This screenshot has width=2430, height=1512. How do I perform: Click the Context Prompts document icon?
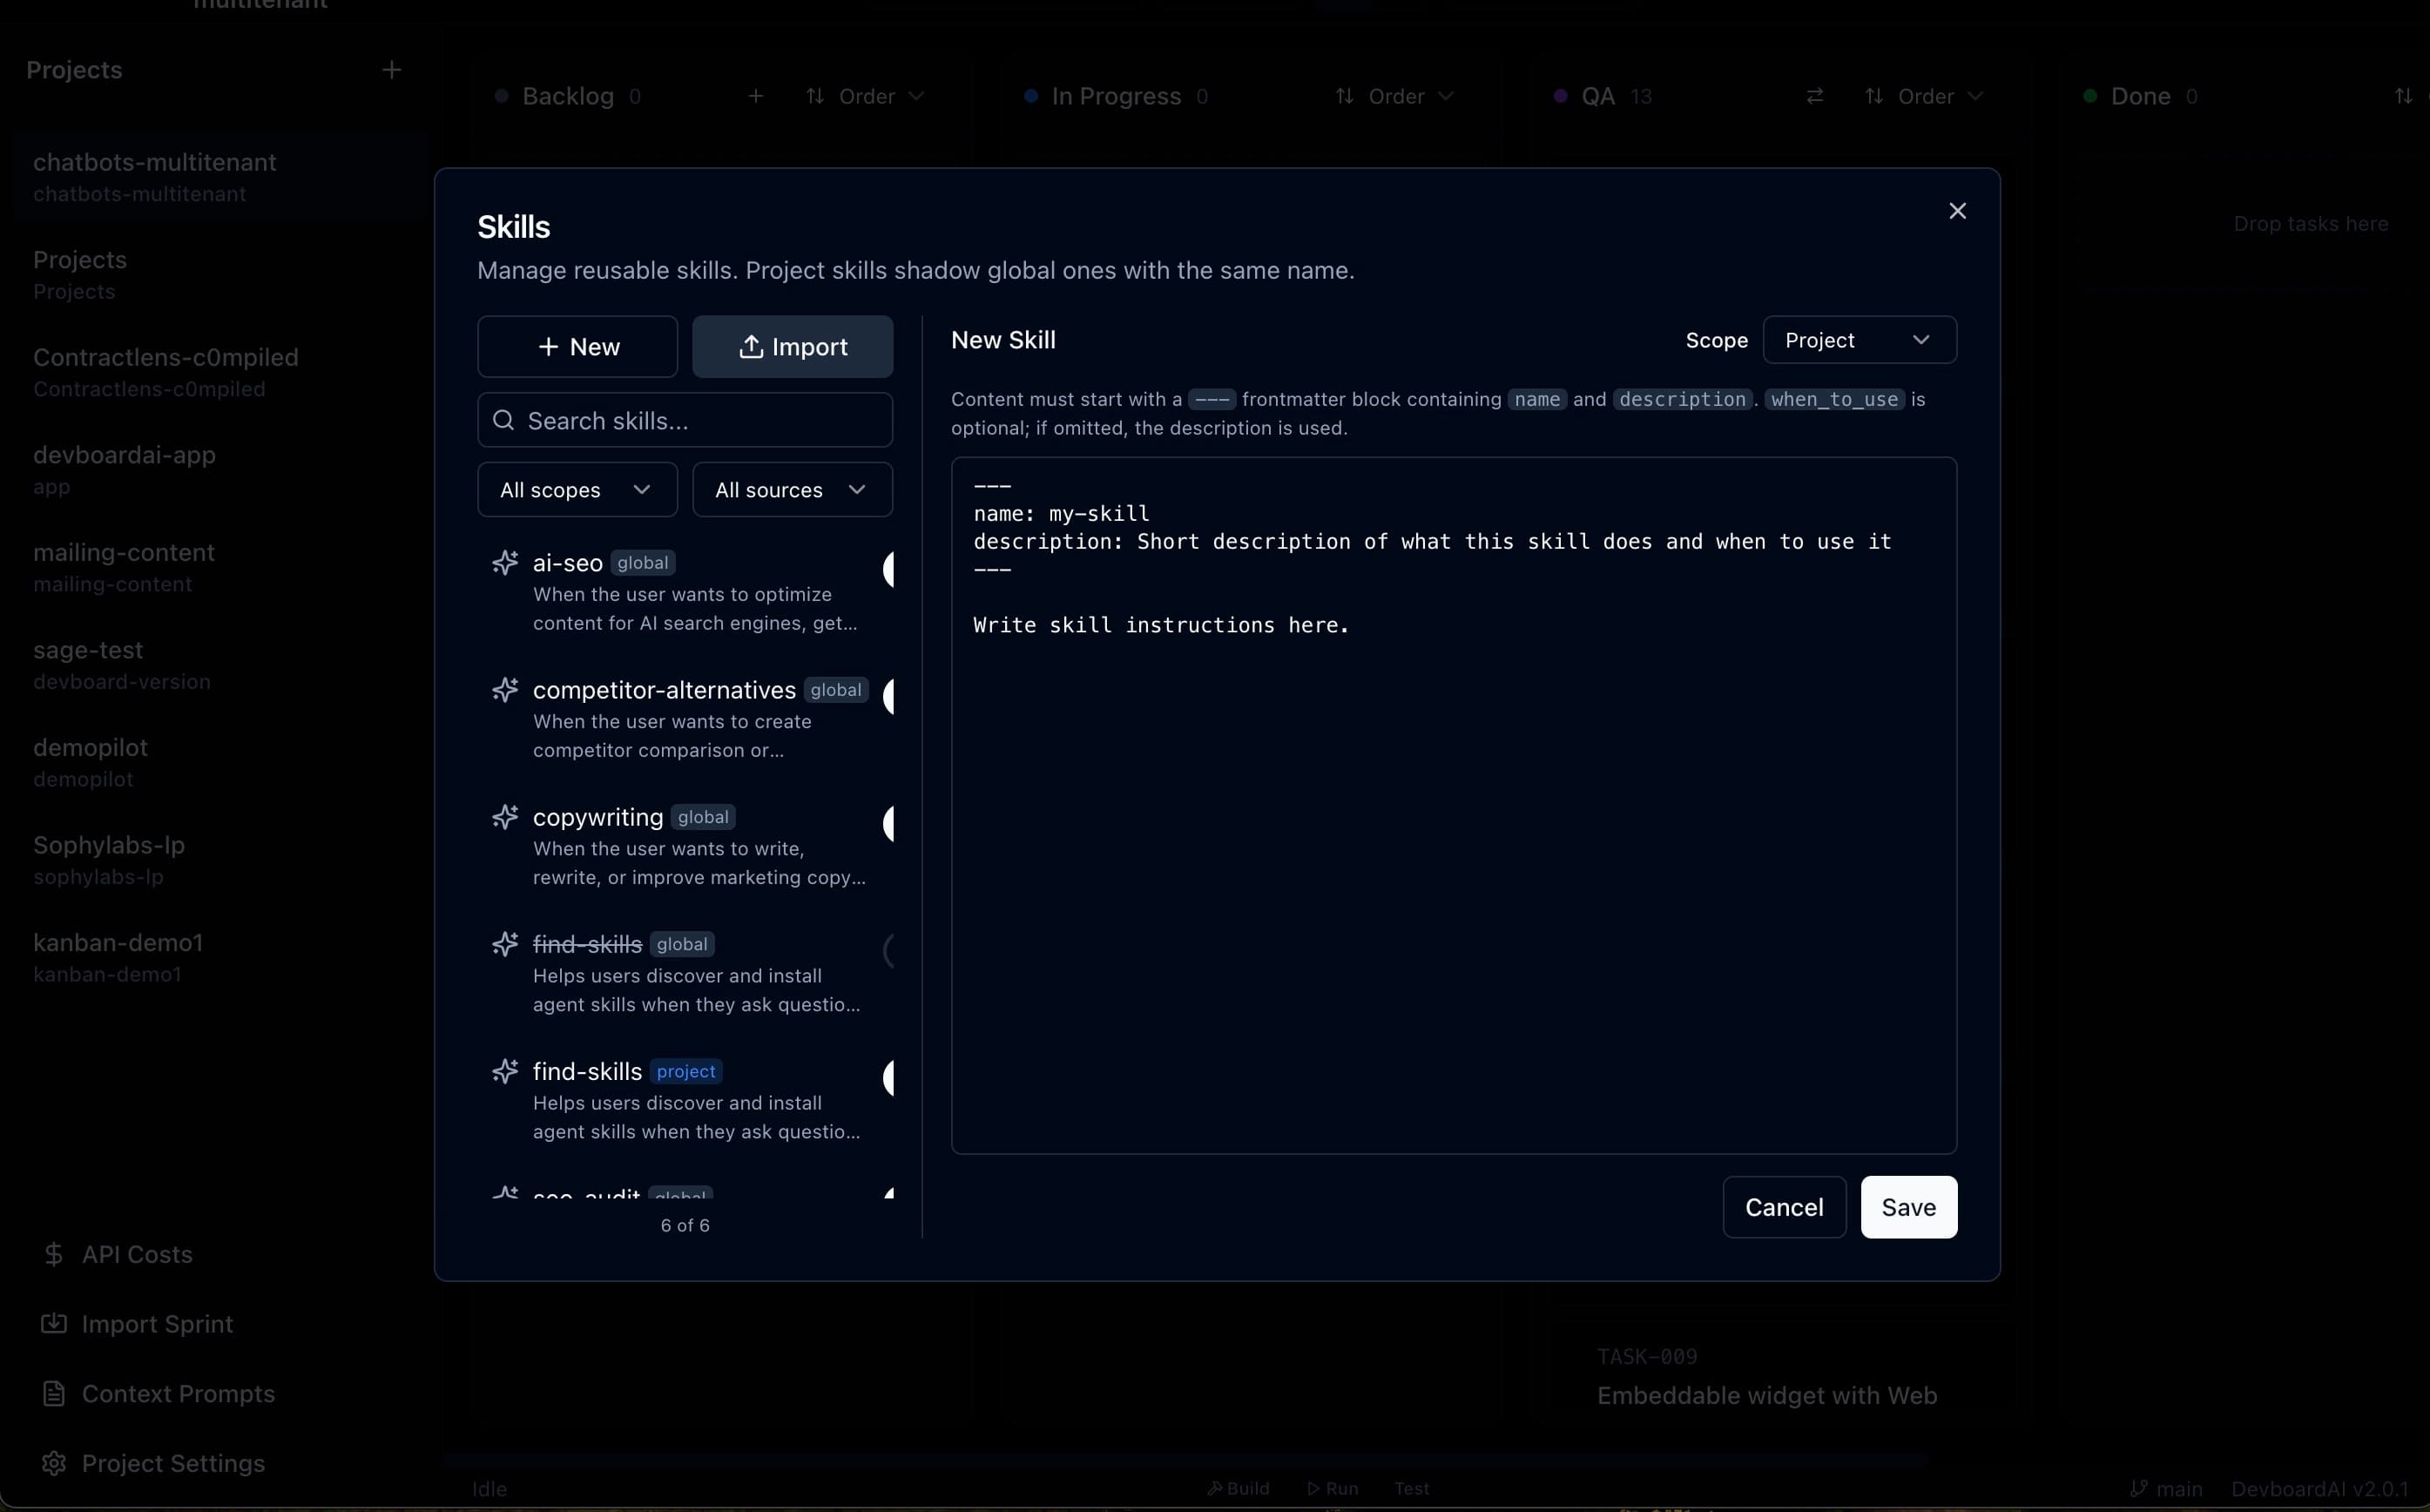tap(54, 1394)
